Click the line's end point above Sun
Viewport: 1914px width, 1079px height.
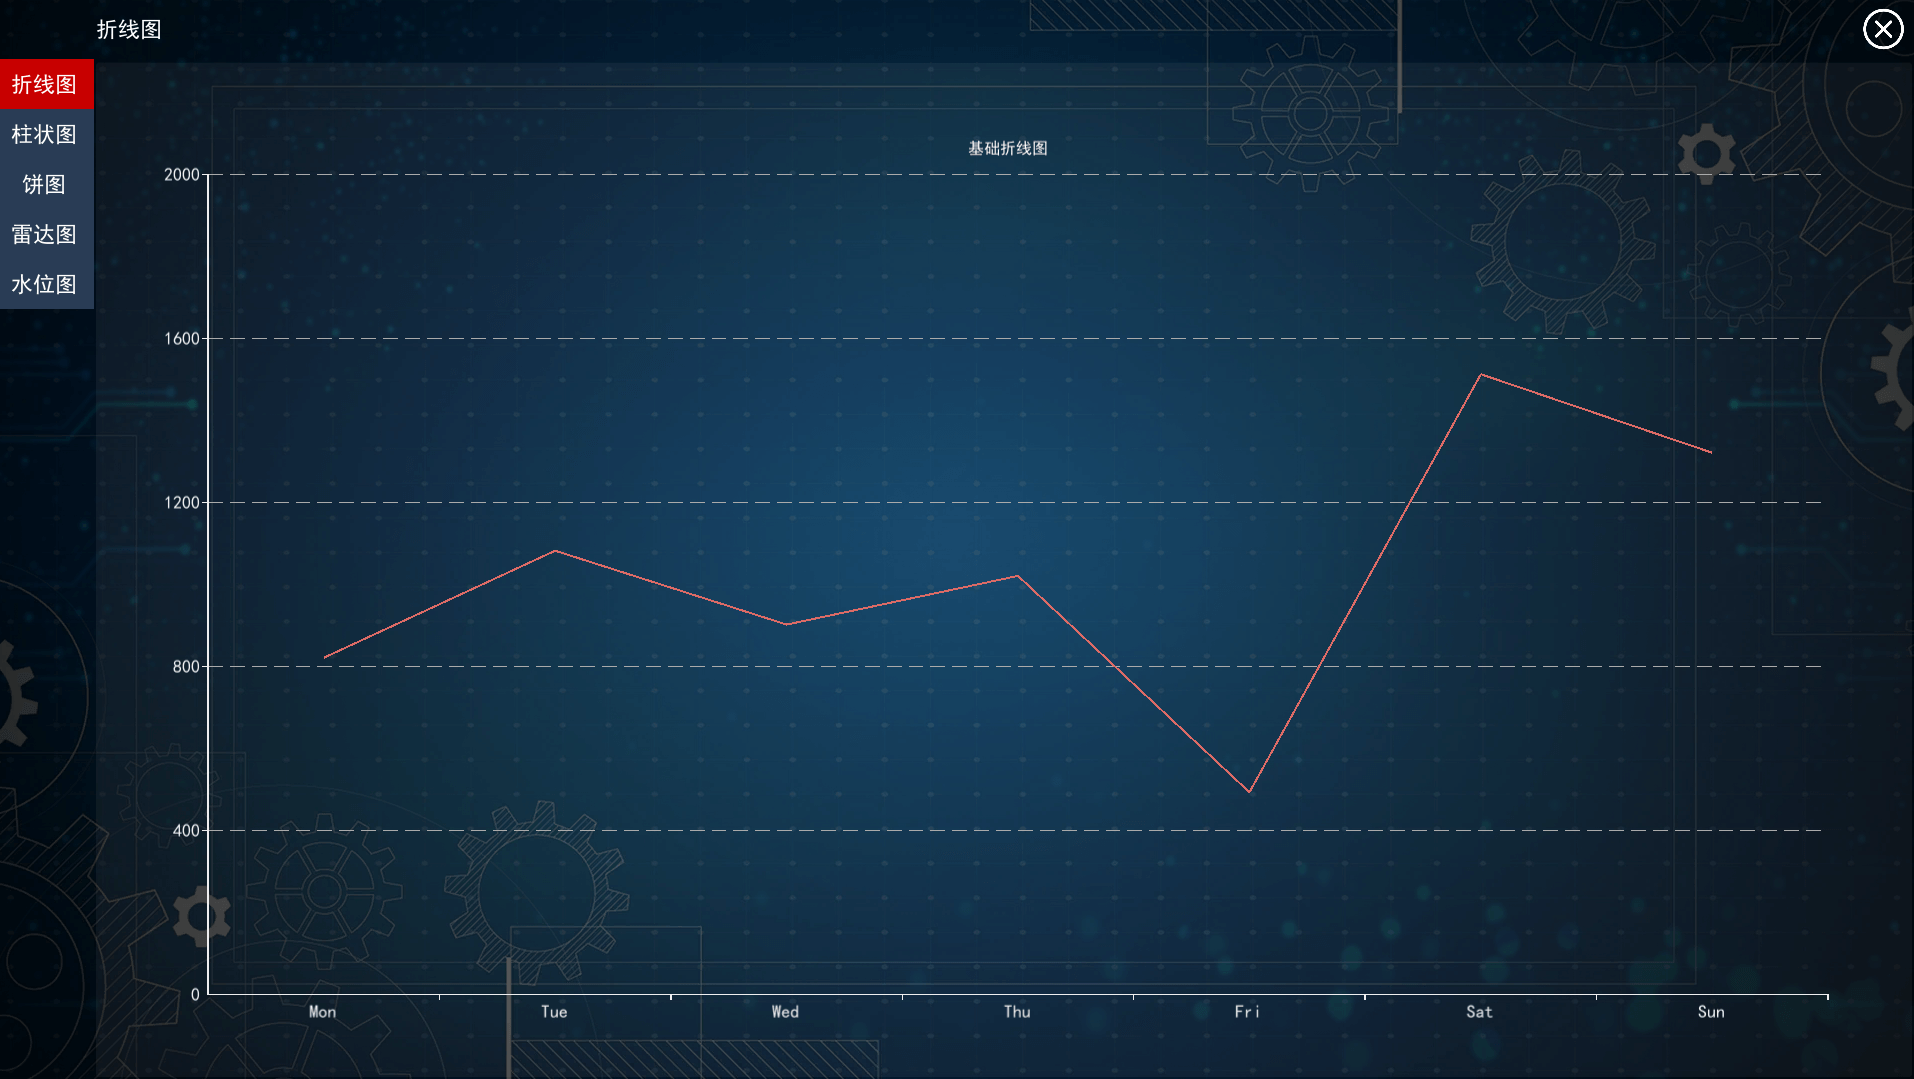point(1712,453)
